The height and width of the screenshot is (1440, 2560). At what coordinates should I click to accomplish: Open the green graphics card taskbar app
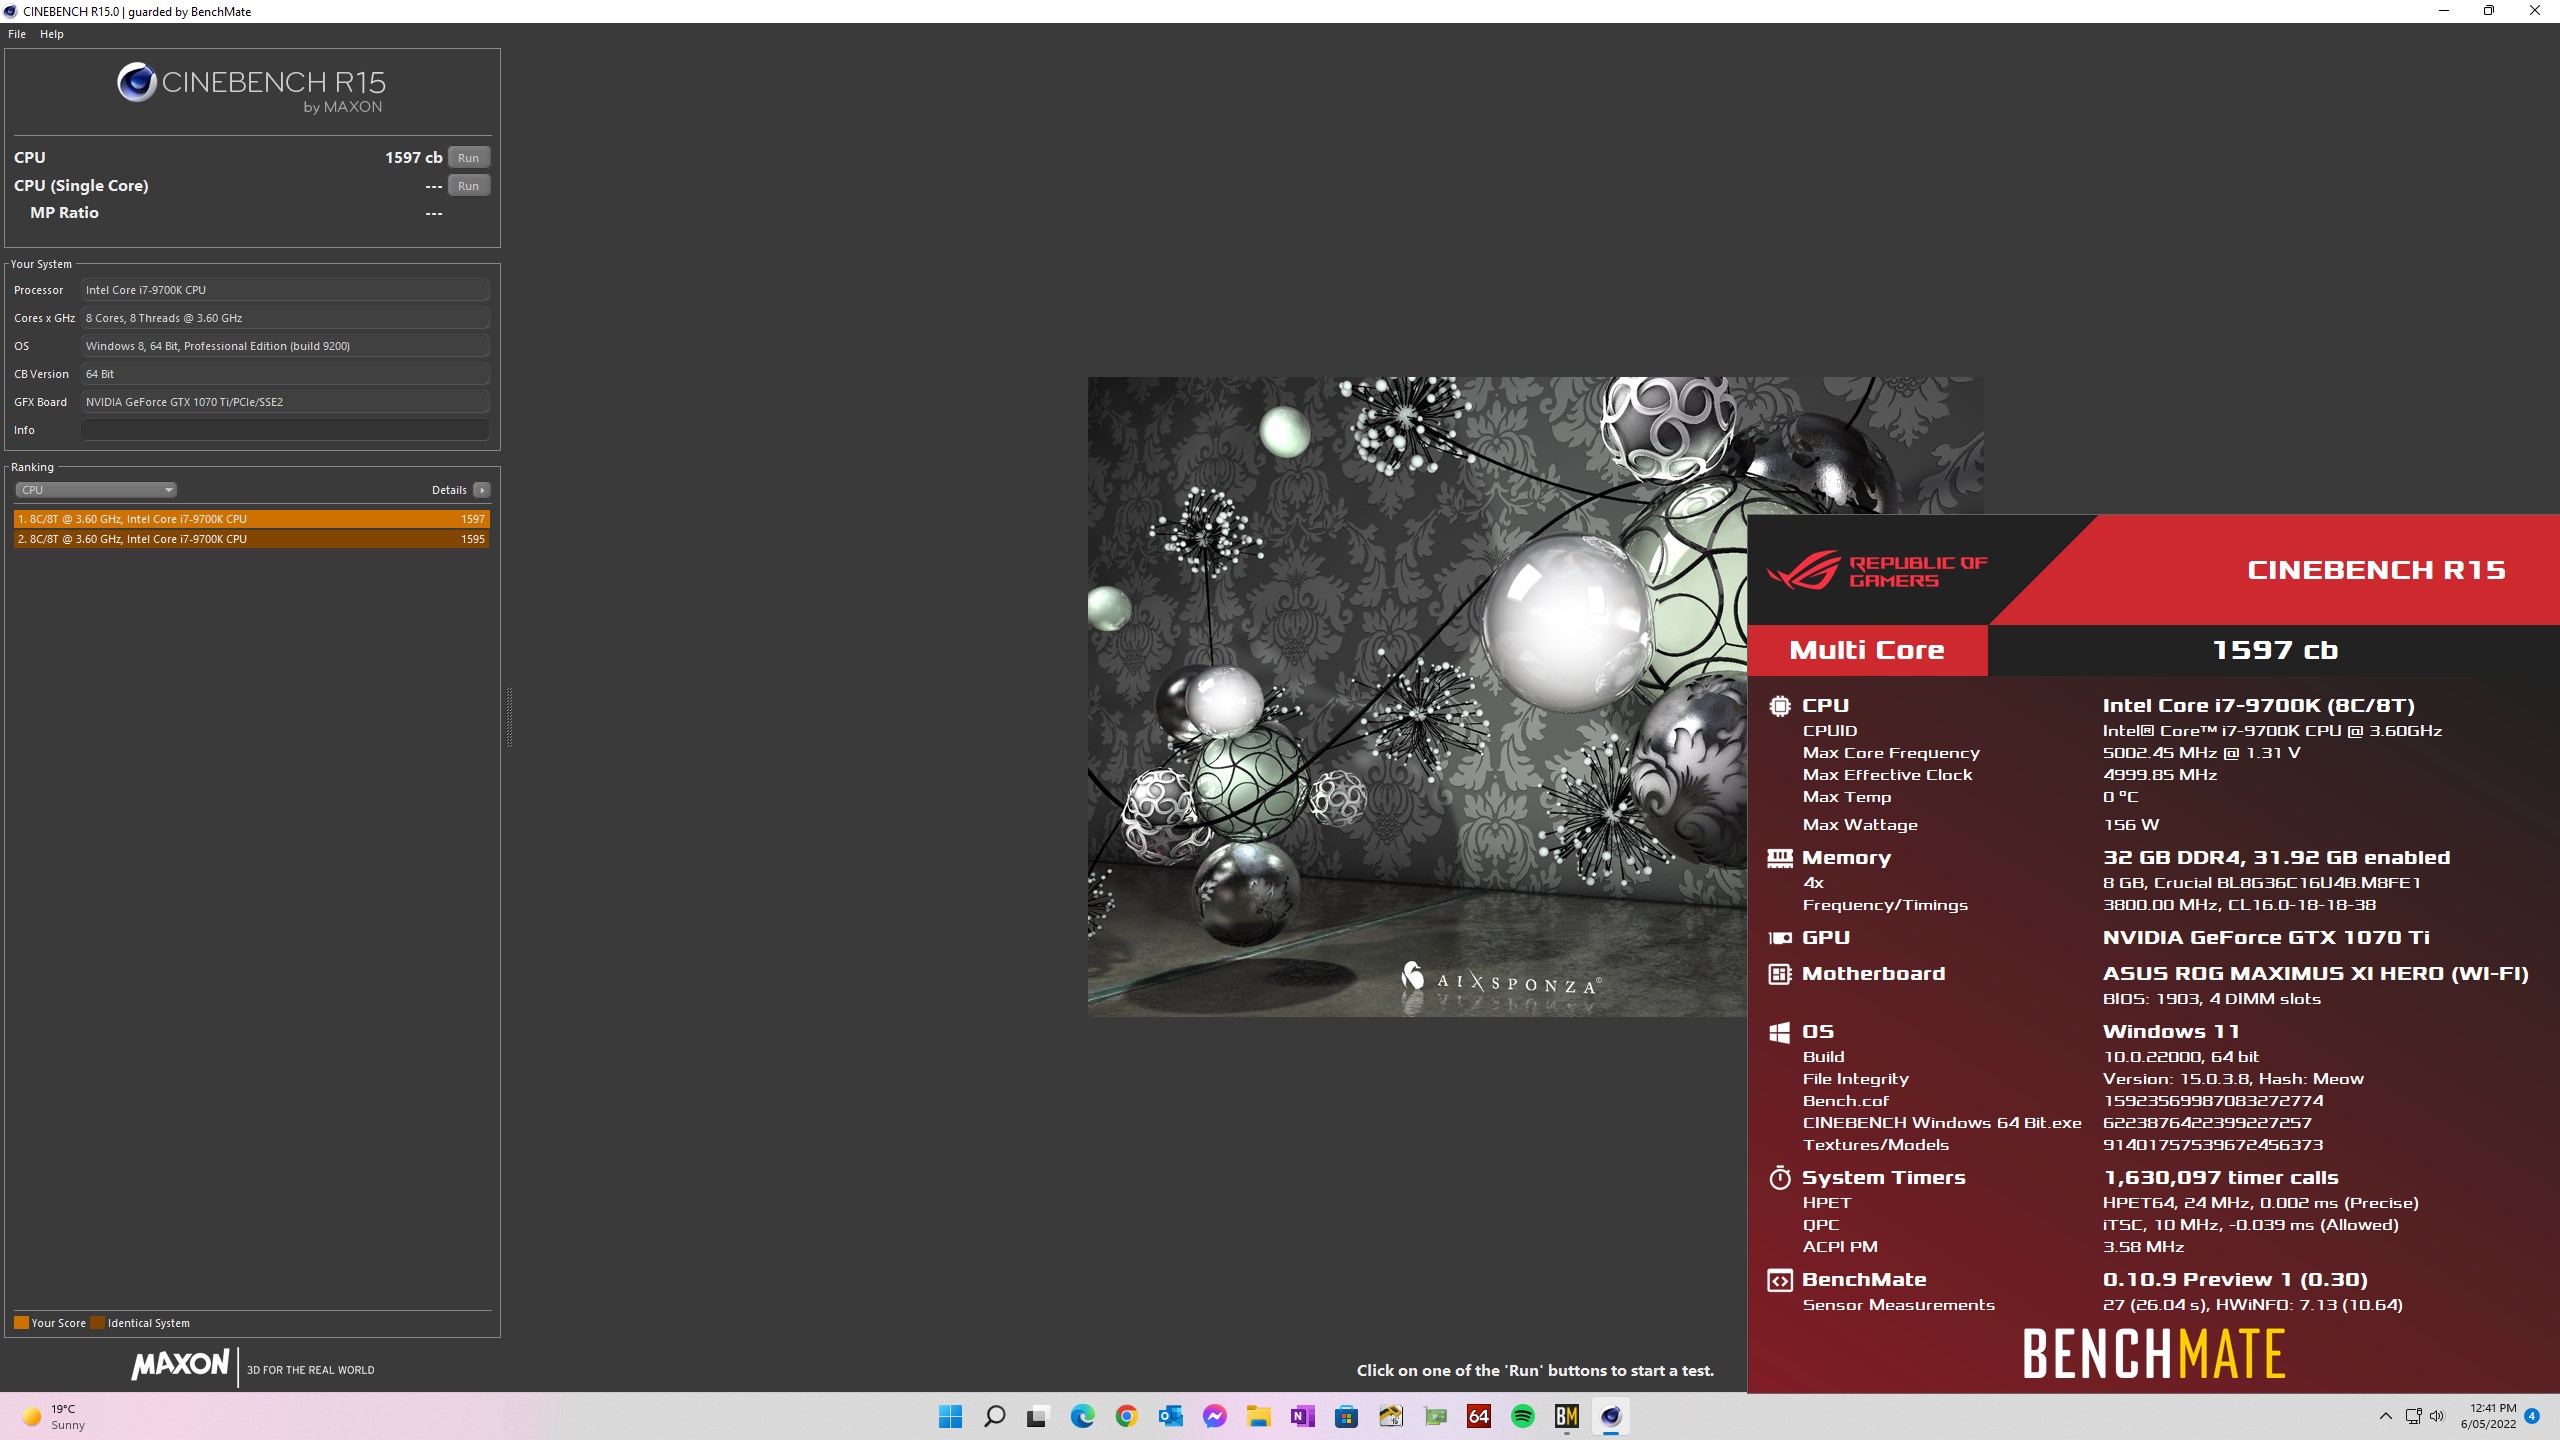tap(1435, 1416)
